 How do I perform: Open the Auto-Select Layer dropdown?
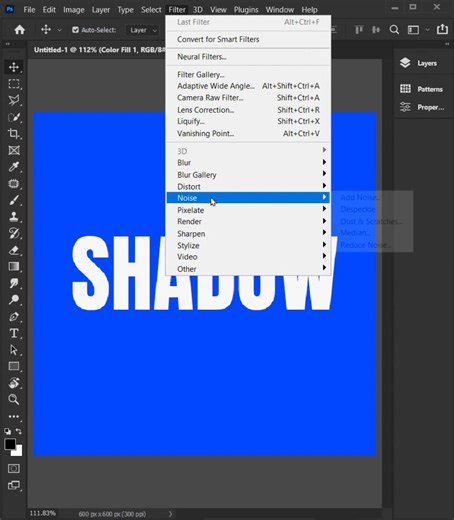tap(143, 30)
